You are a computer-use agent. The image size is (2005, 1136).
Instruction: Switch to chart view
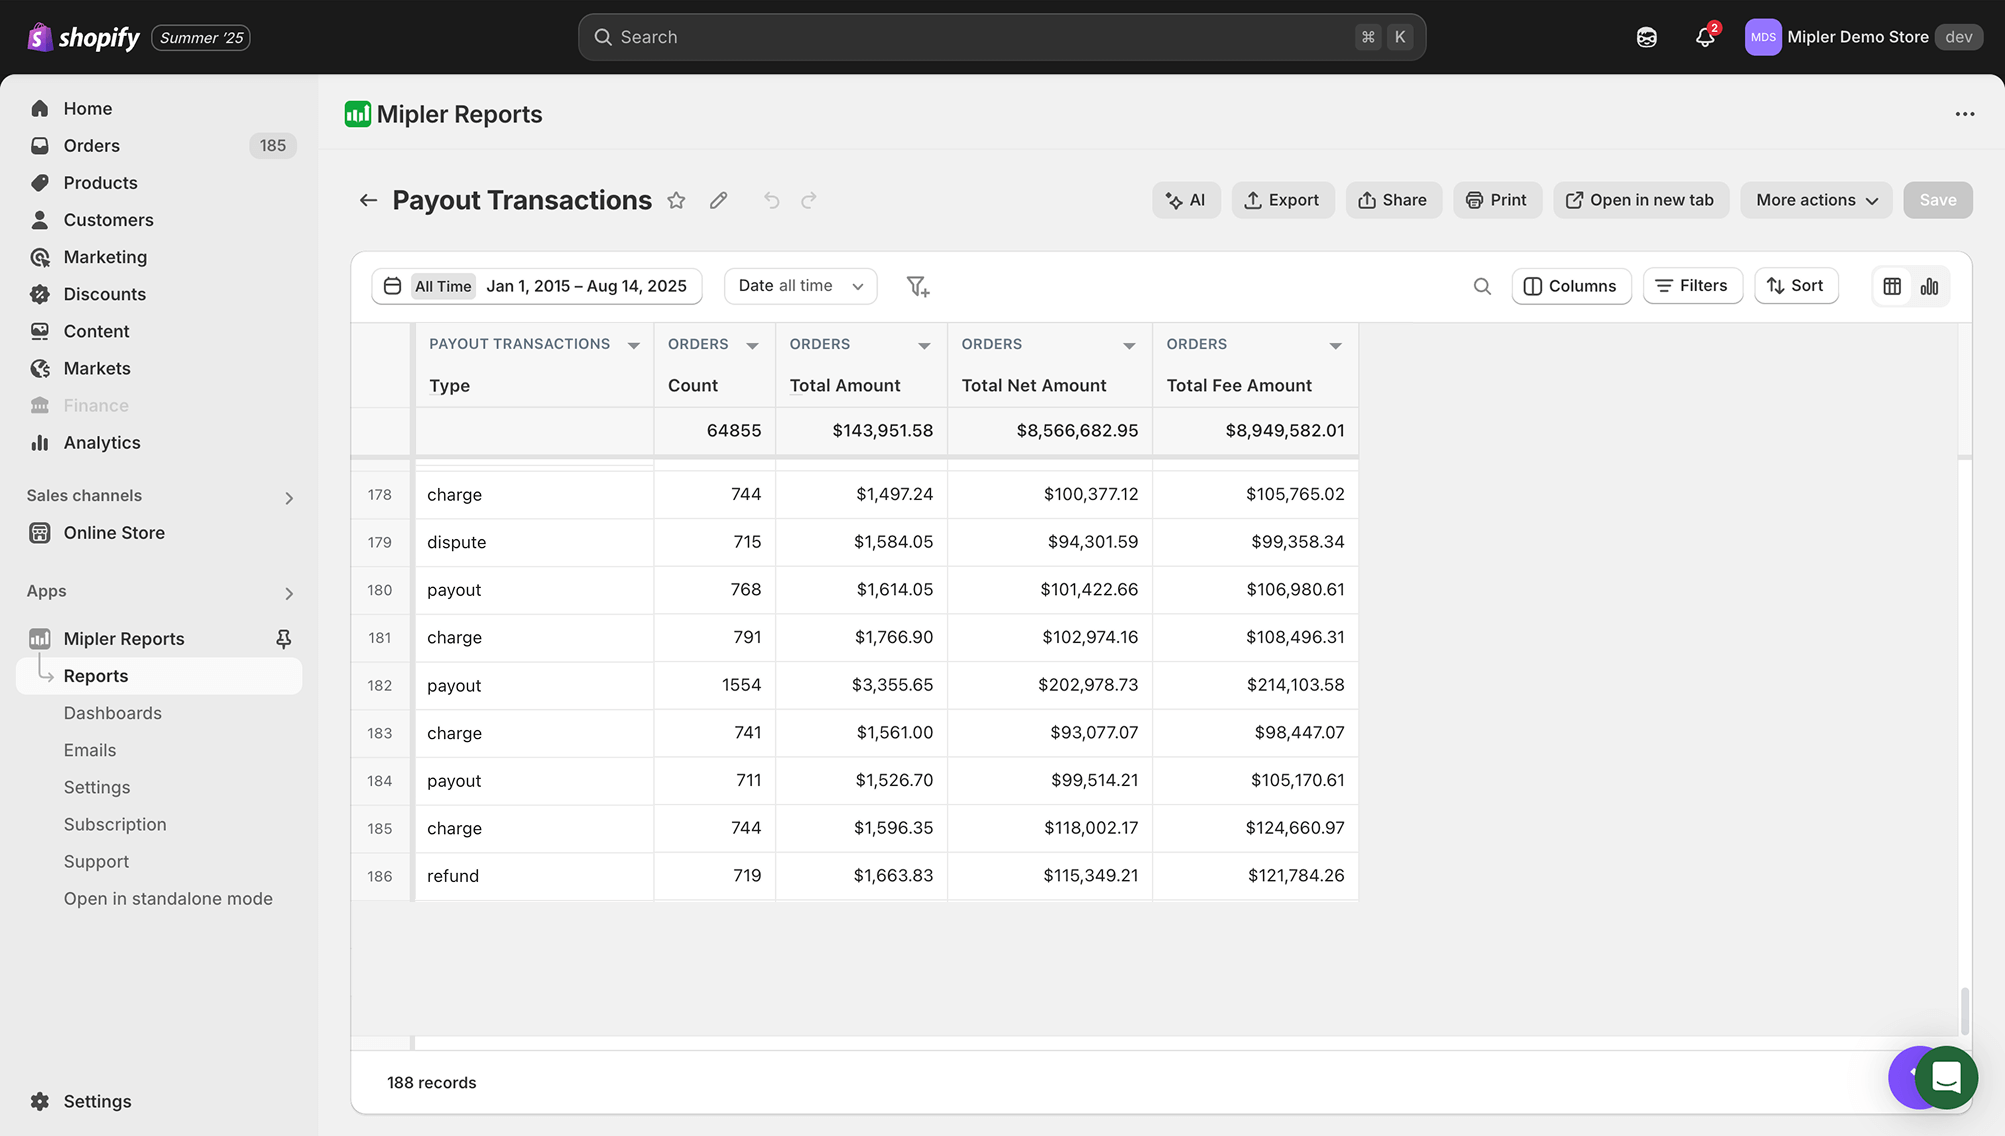click(x=1929, y=287)
